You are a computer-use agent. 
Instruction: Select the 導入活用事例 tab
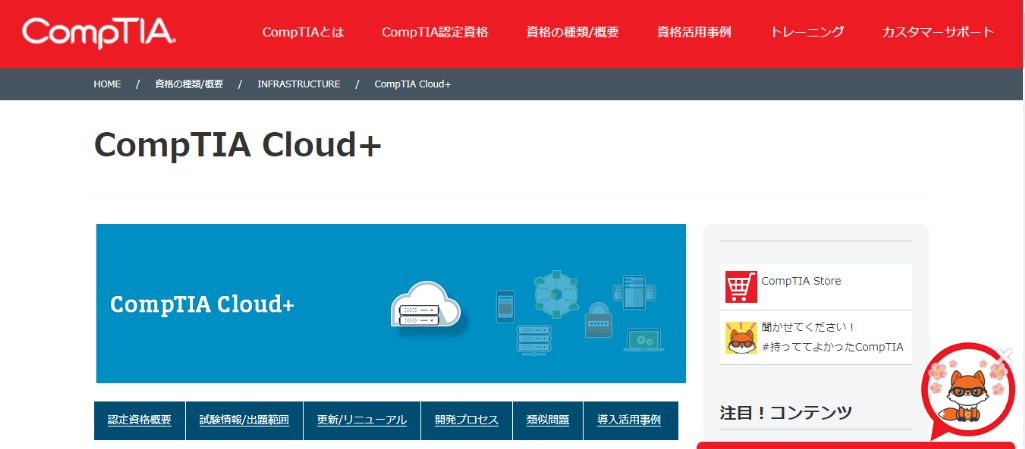click(630, 420)
